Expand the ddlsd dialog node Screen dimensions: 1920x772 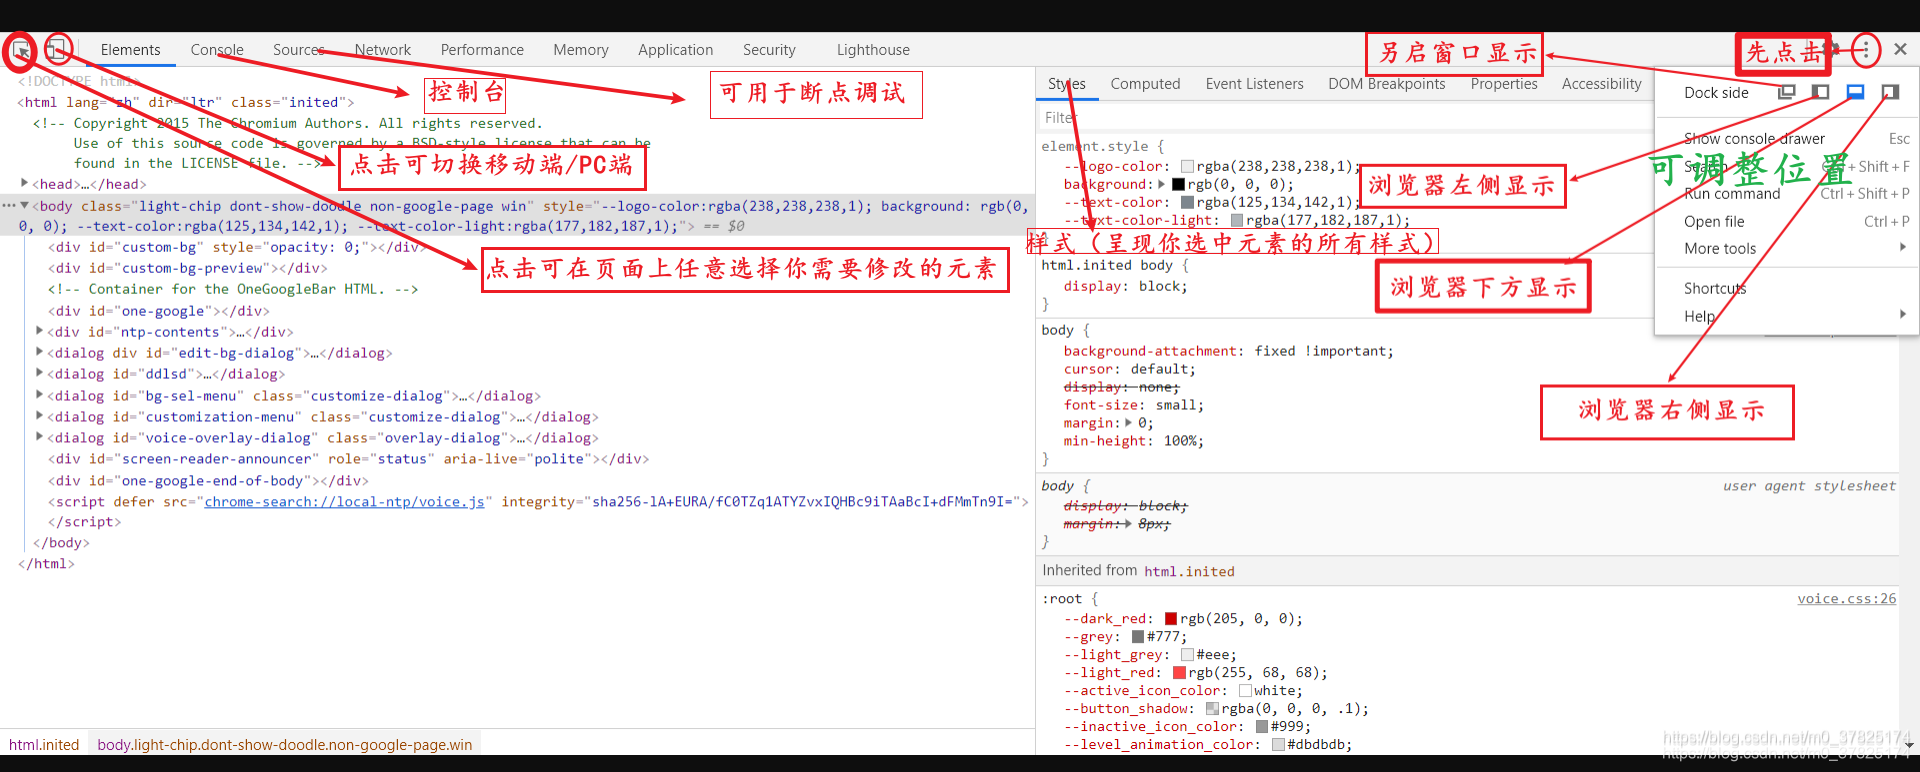point(40,373)
